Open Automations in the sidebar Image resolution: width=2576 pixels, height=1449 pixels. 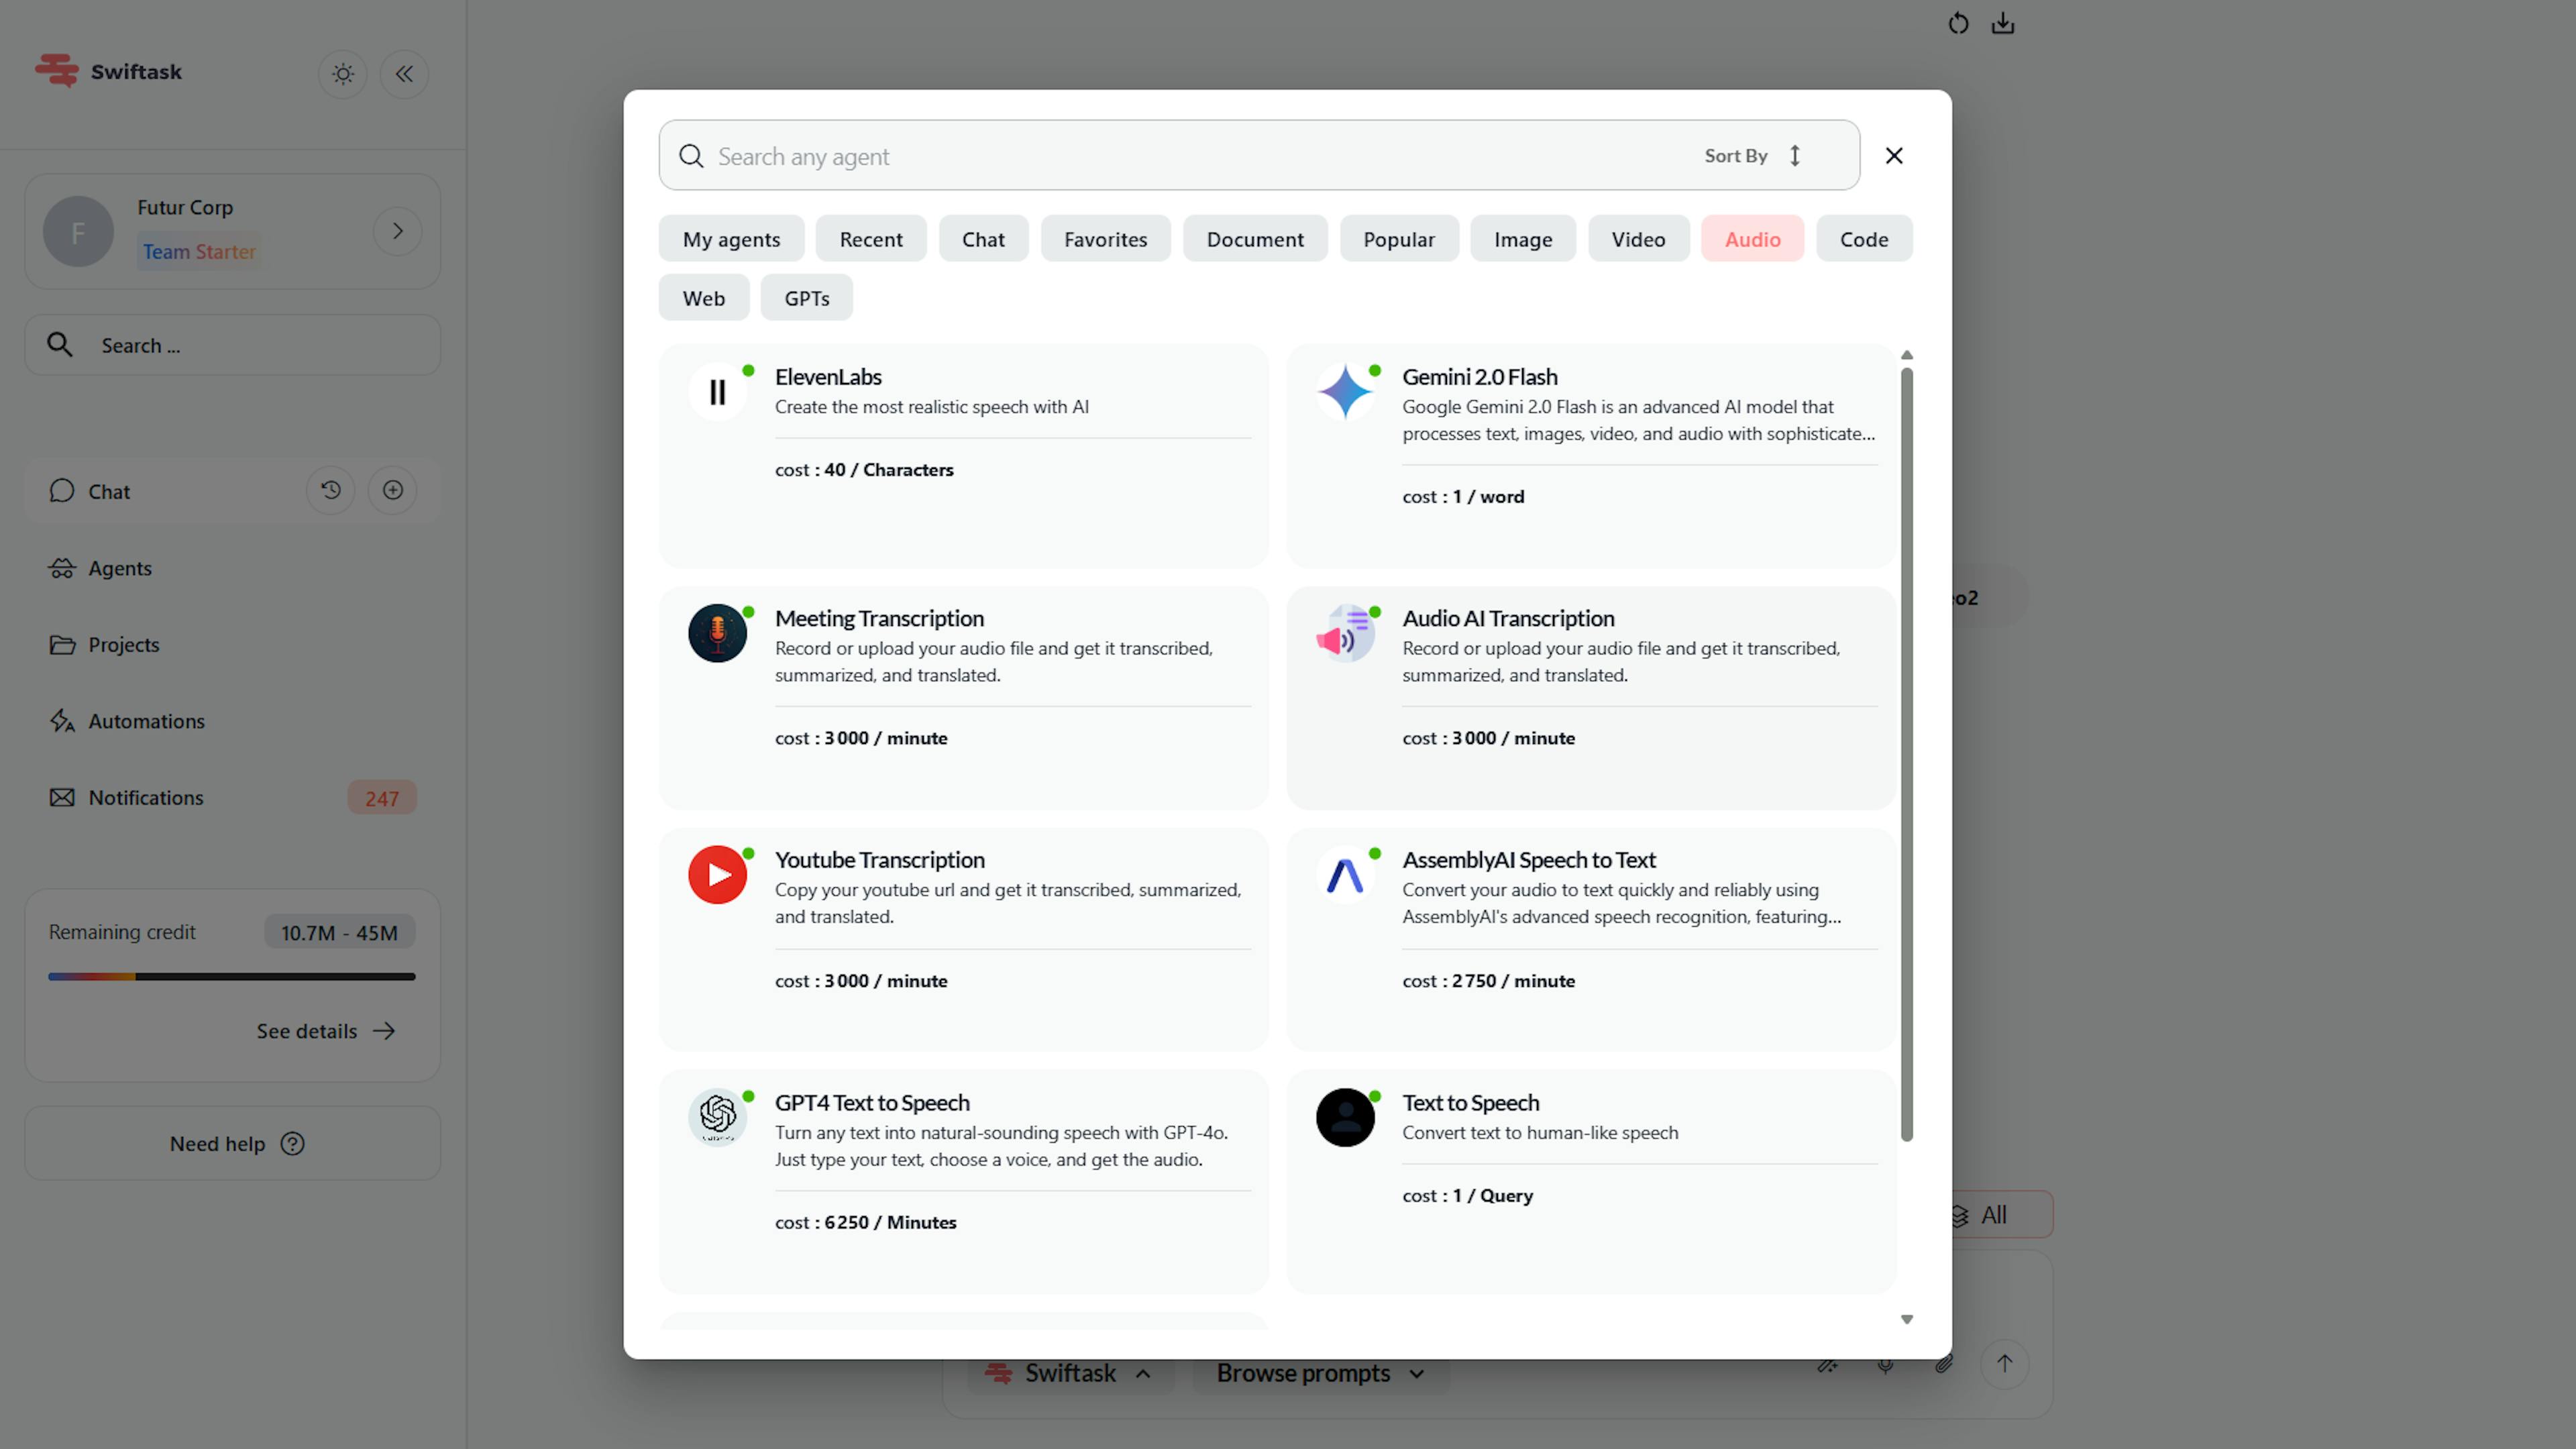pos(127,721)
